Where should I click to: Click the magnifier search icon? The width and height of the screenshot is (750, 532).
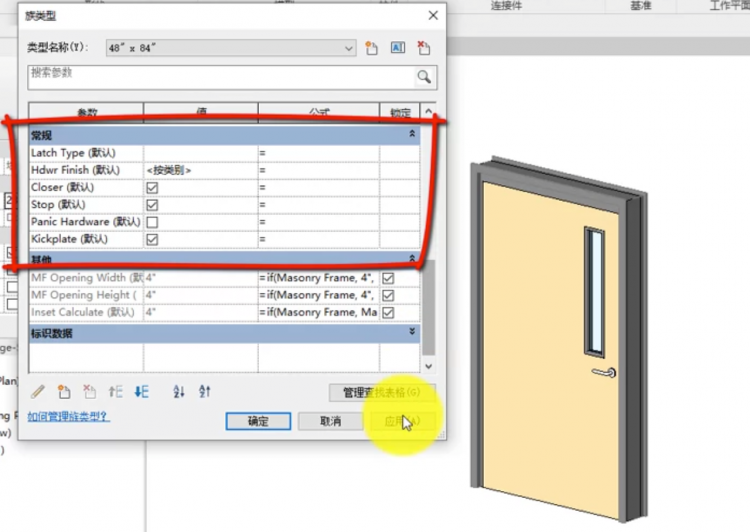pyautogui.click(x=424, y=77)
